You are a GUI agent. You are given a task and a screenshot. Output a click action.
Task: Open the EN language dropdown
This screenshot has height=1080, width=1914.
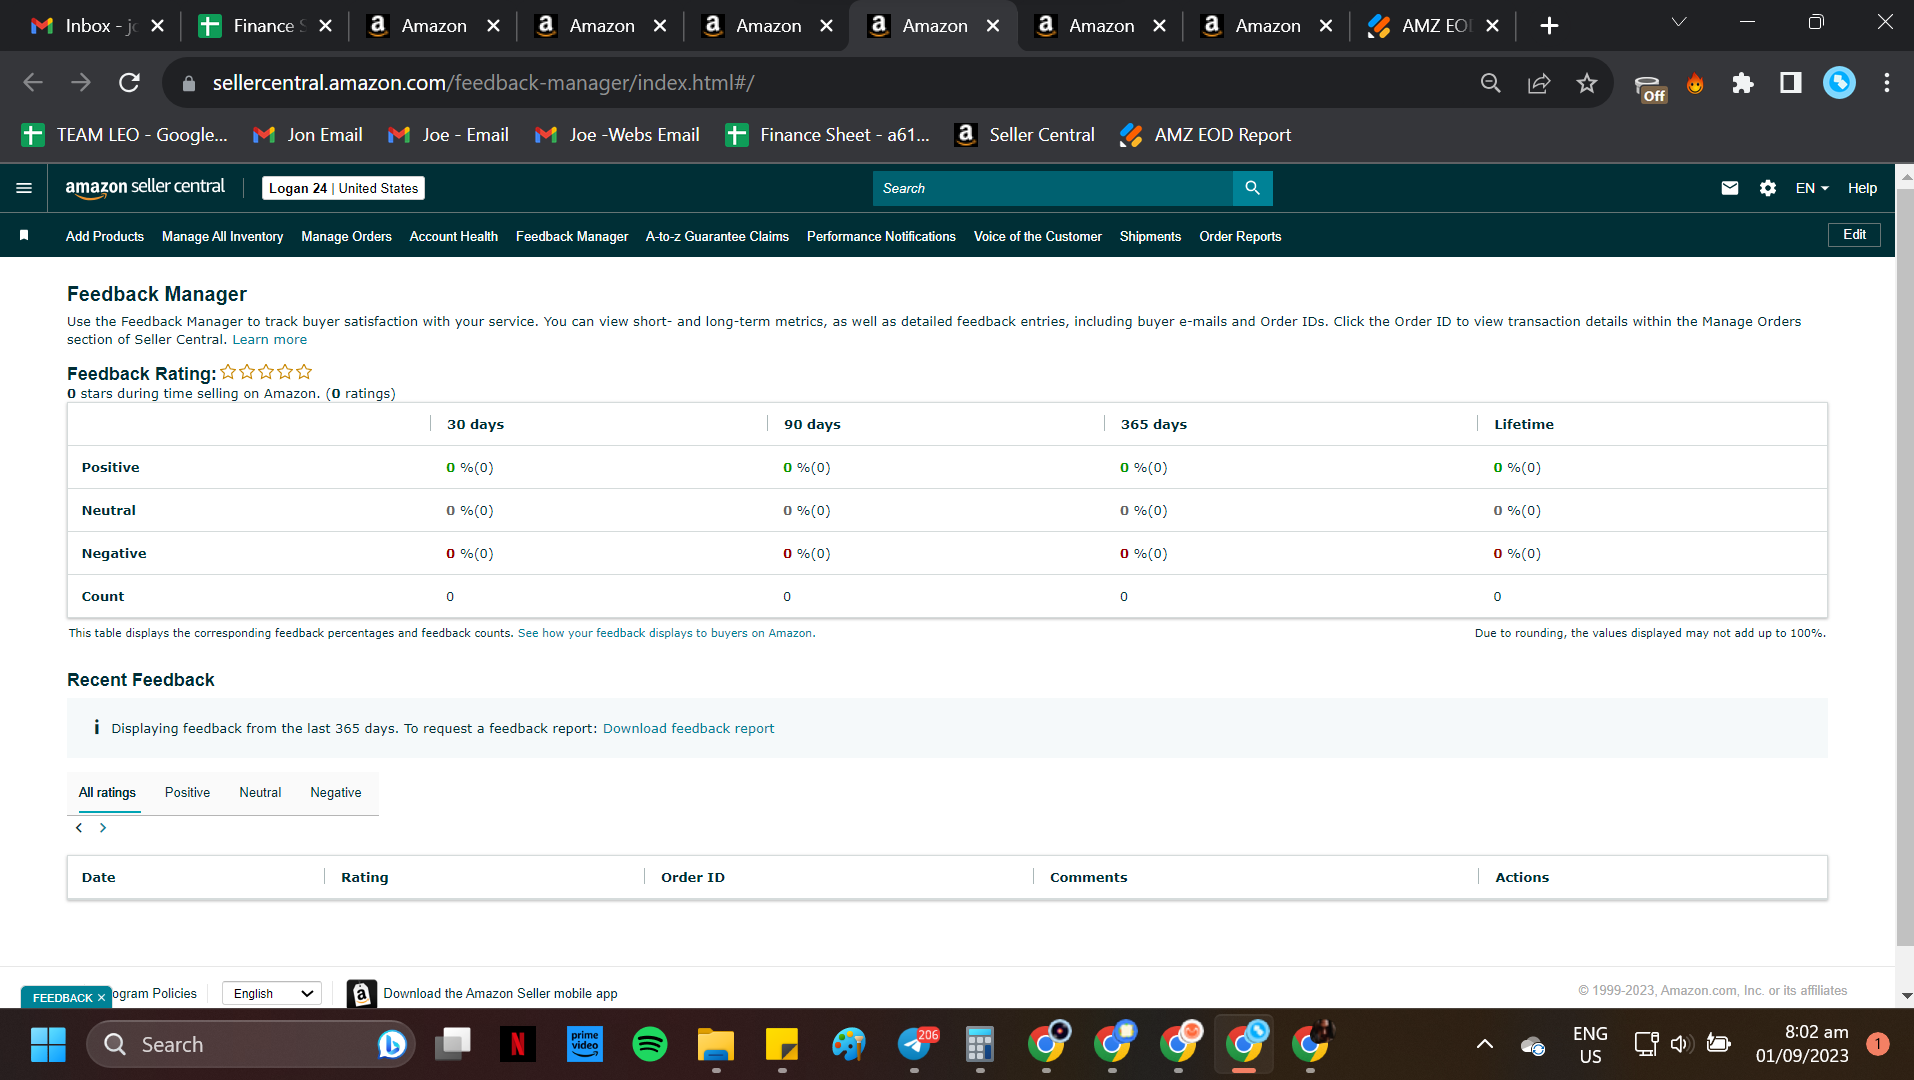click(x=1812, y=188)
